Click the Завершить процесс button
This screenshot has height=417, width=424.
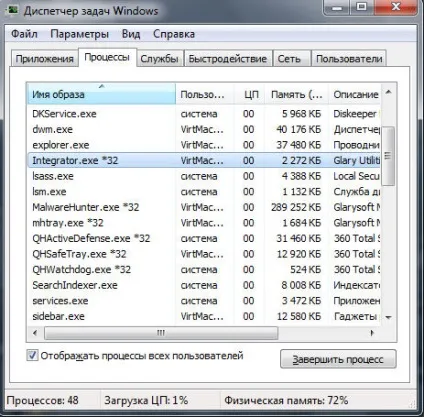click(338, 359)
